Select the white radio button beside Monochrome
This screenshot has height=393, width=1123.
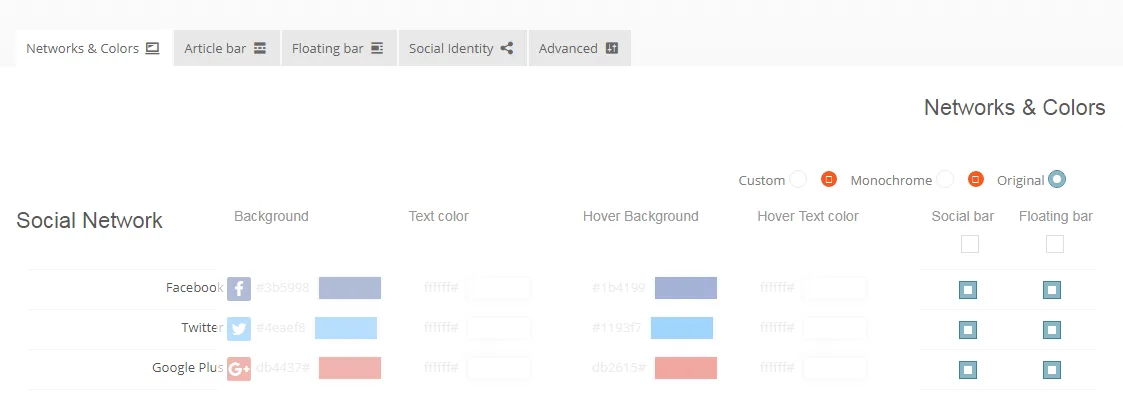[x=945, y=179]
